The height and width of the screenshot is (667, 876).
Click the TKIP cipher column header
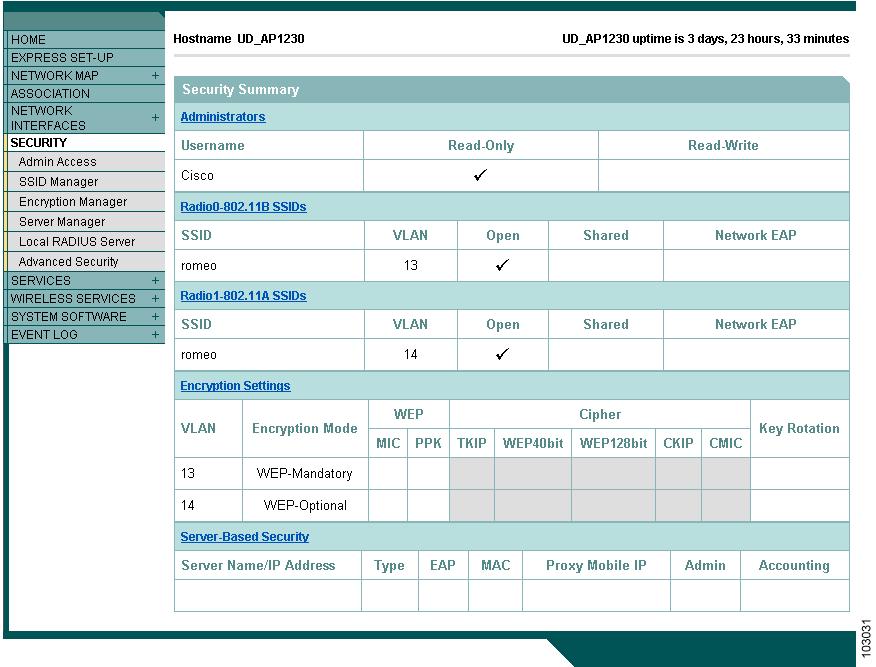[x=472, y=443]
